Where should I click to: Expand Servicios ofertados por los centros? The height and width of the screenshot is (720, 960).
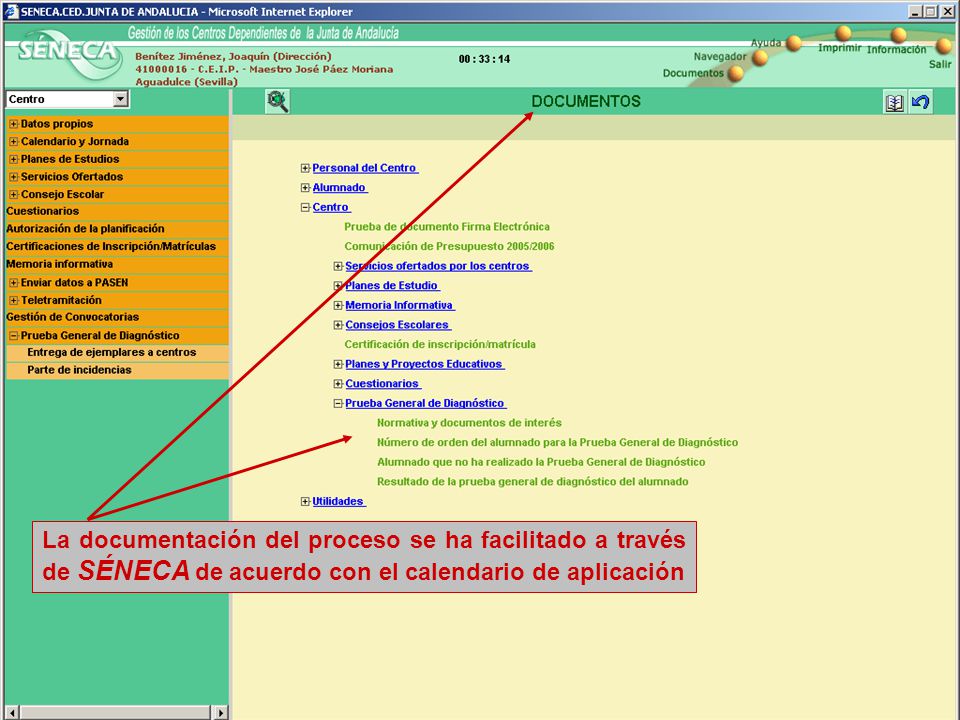click(x=338, y=266)
